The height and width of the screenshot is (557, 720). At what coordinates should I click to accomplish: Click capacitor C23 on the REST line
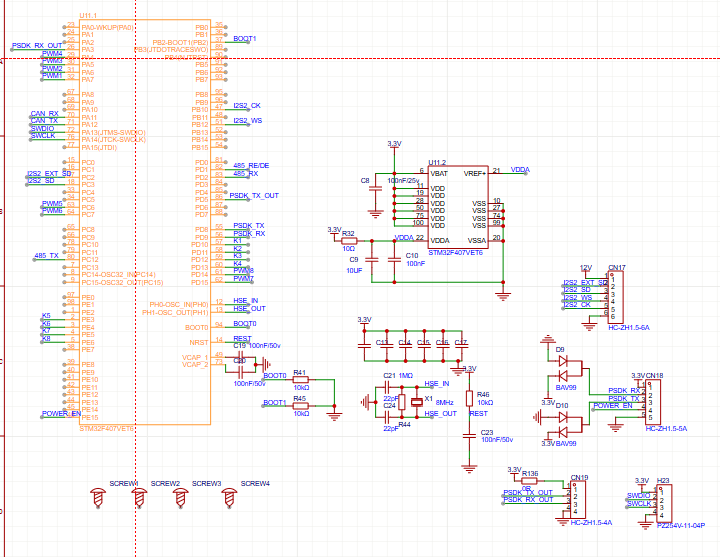coord(469,436)
